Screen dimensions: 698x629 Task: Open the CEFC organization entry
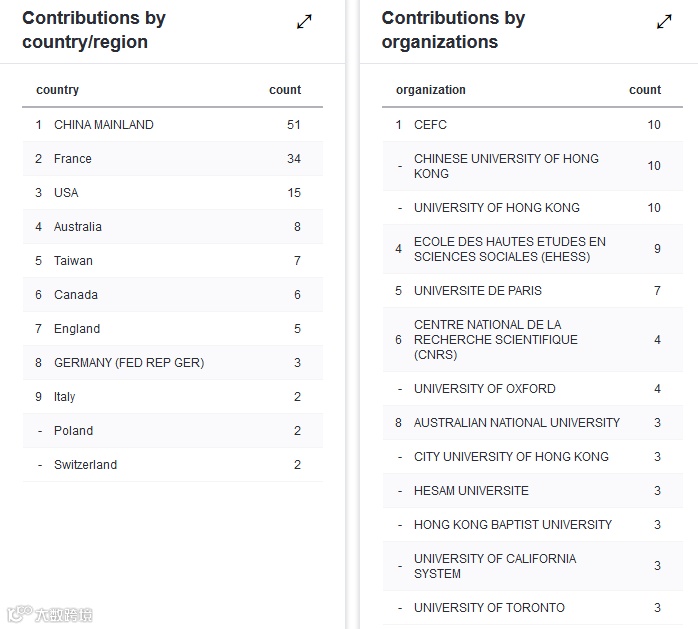click(430, 125)
